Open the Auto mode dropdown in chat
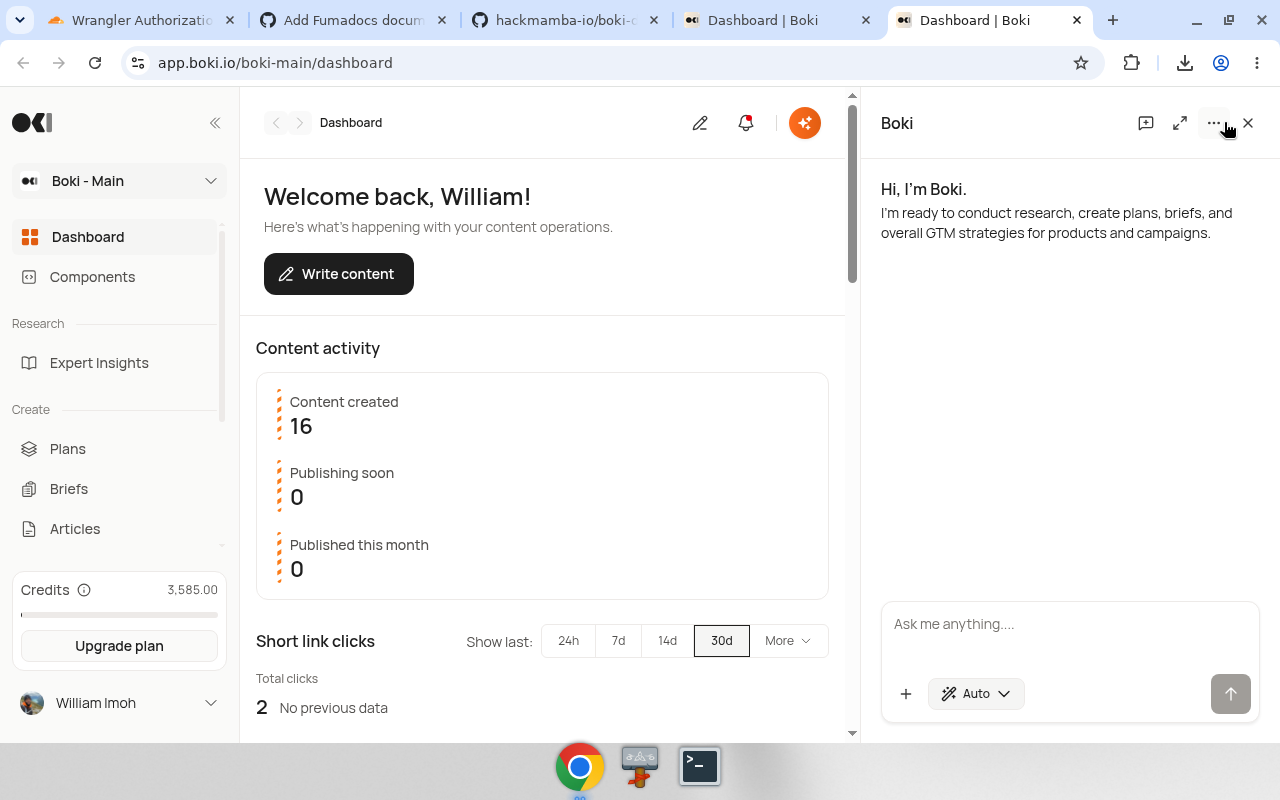 (x=976, y=694)
